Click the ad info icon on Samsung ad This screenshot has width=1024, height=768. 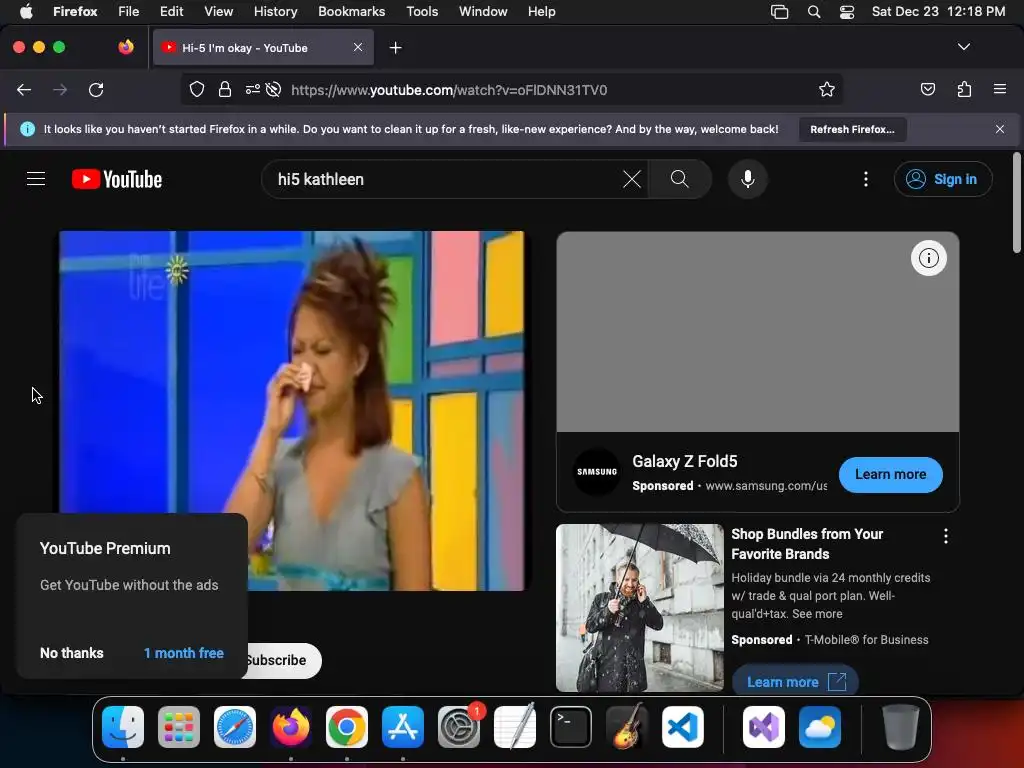click(x=929, y=258)
